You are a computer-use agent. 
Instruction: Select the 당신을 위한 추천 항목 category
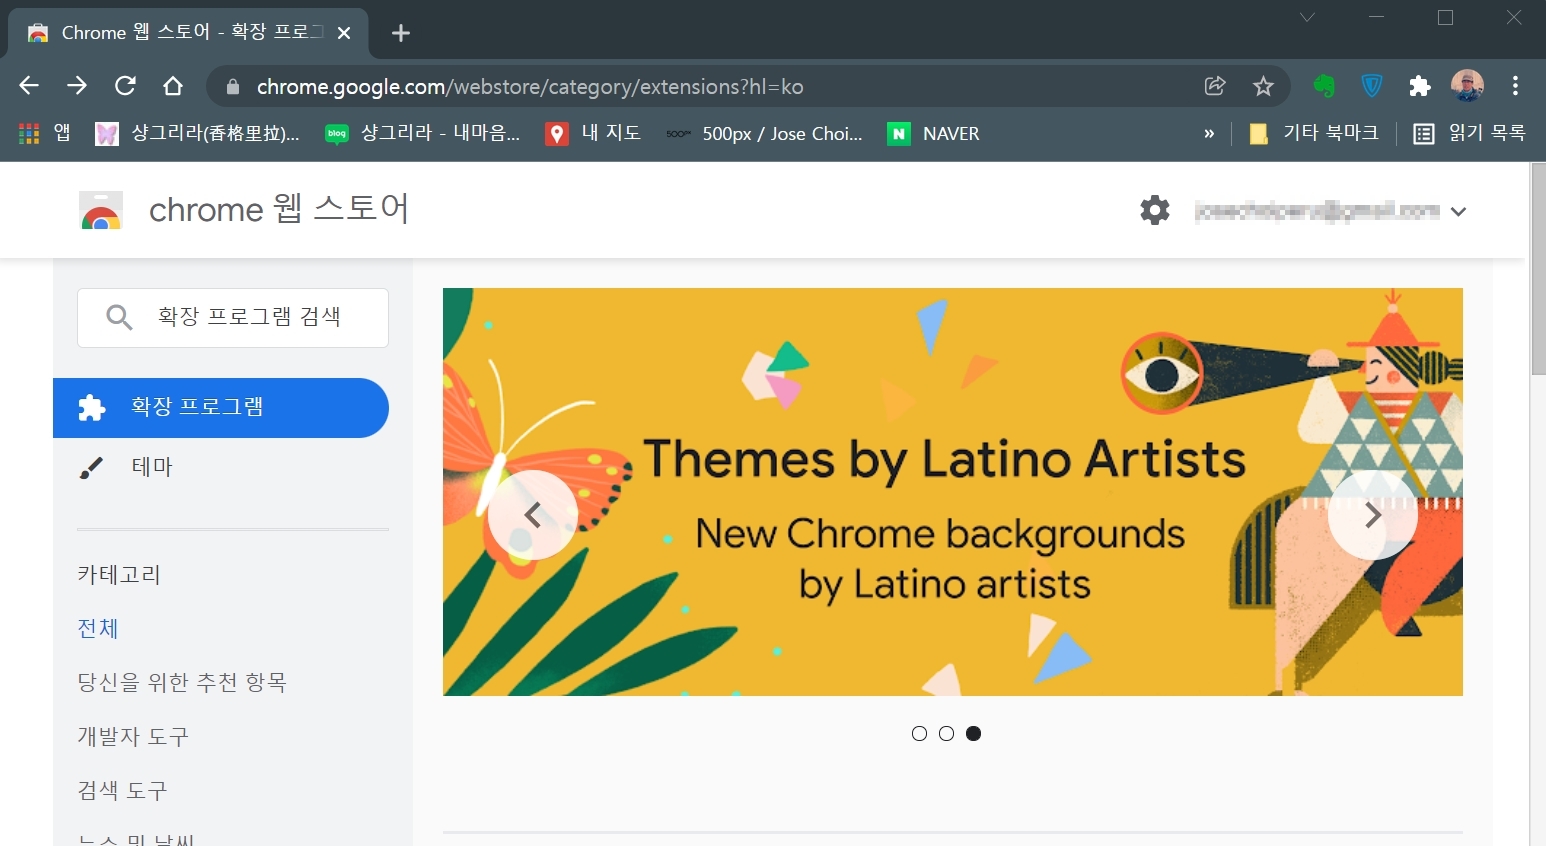182,682
